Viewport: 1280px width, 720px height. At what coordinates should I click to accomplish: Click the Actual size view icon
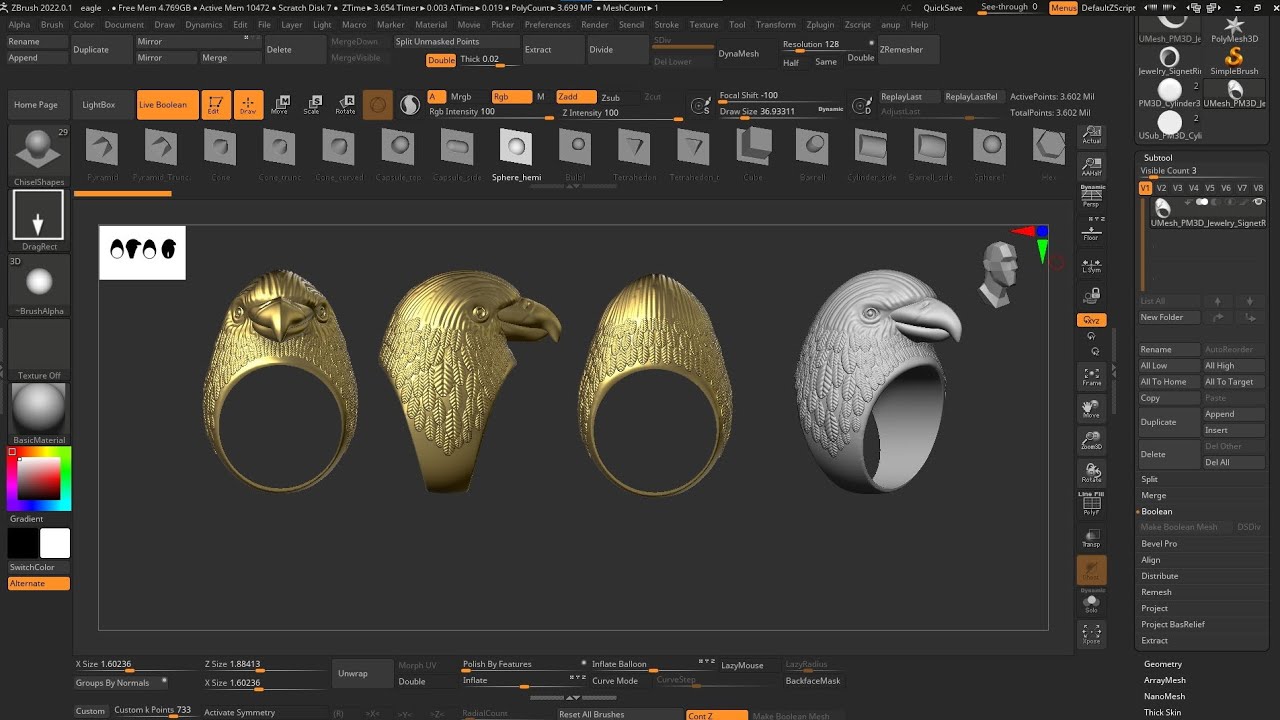(x=1091, y=135)
